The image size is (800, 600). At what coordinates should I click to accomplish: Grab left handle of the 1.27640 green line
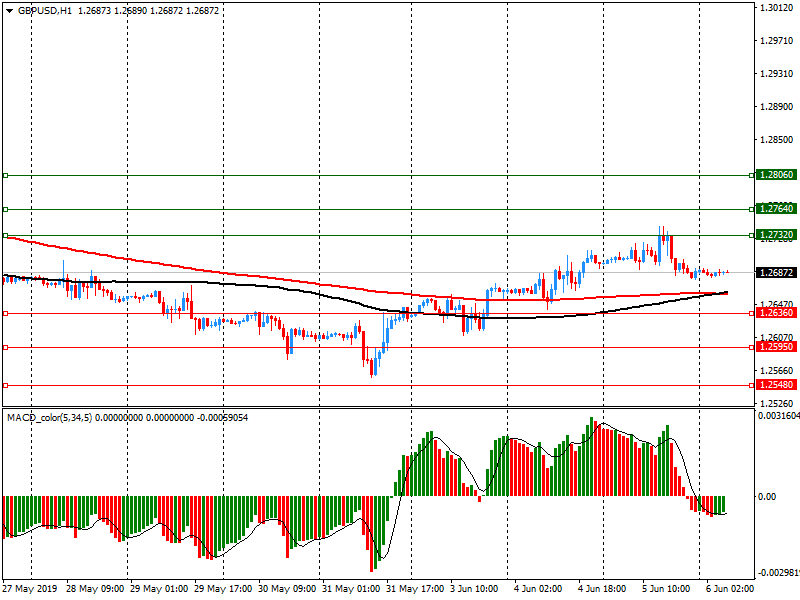[6, 209]
